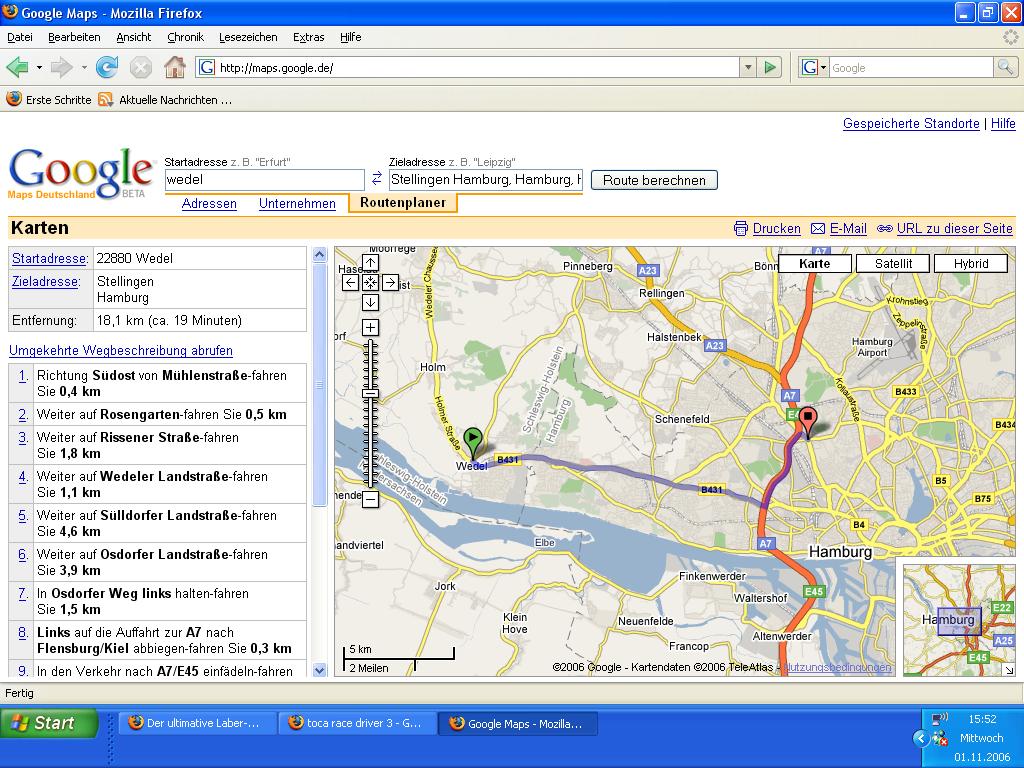The height and width of the screenshot is (768, 1024).
Task: Click the pan map up arrow
Action: (x=370, y=263)
